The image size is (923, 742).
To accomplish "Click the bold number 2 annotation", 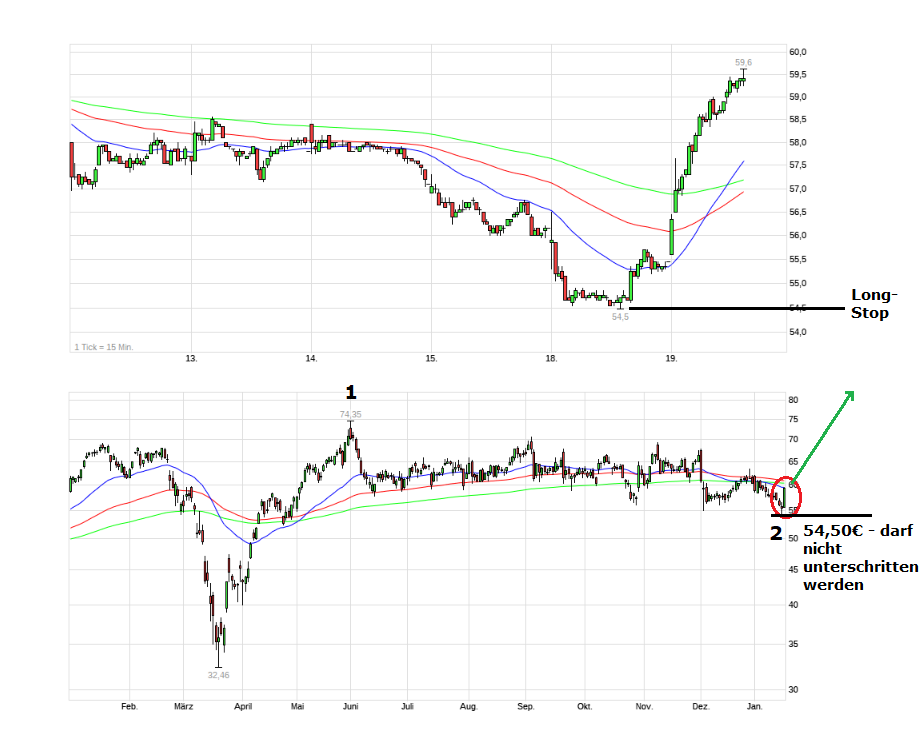I will click(775, 534).
